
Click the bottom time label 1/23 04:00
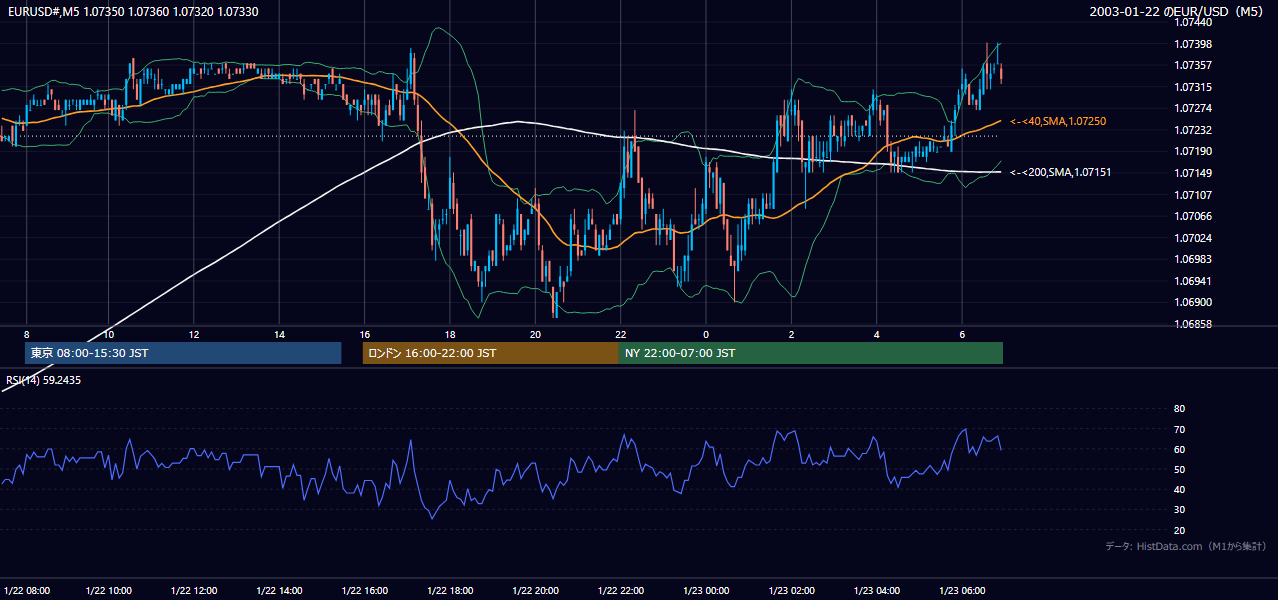pyautogui.click(x=876, y=590)
